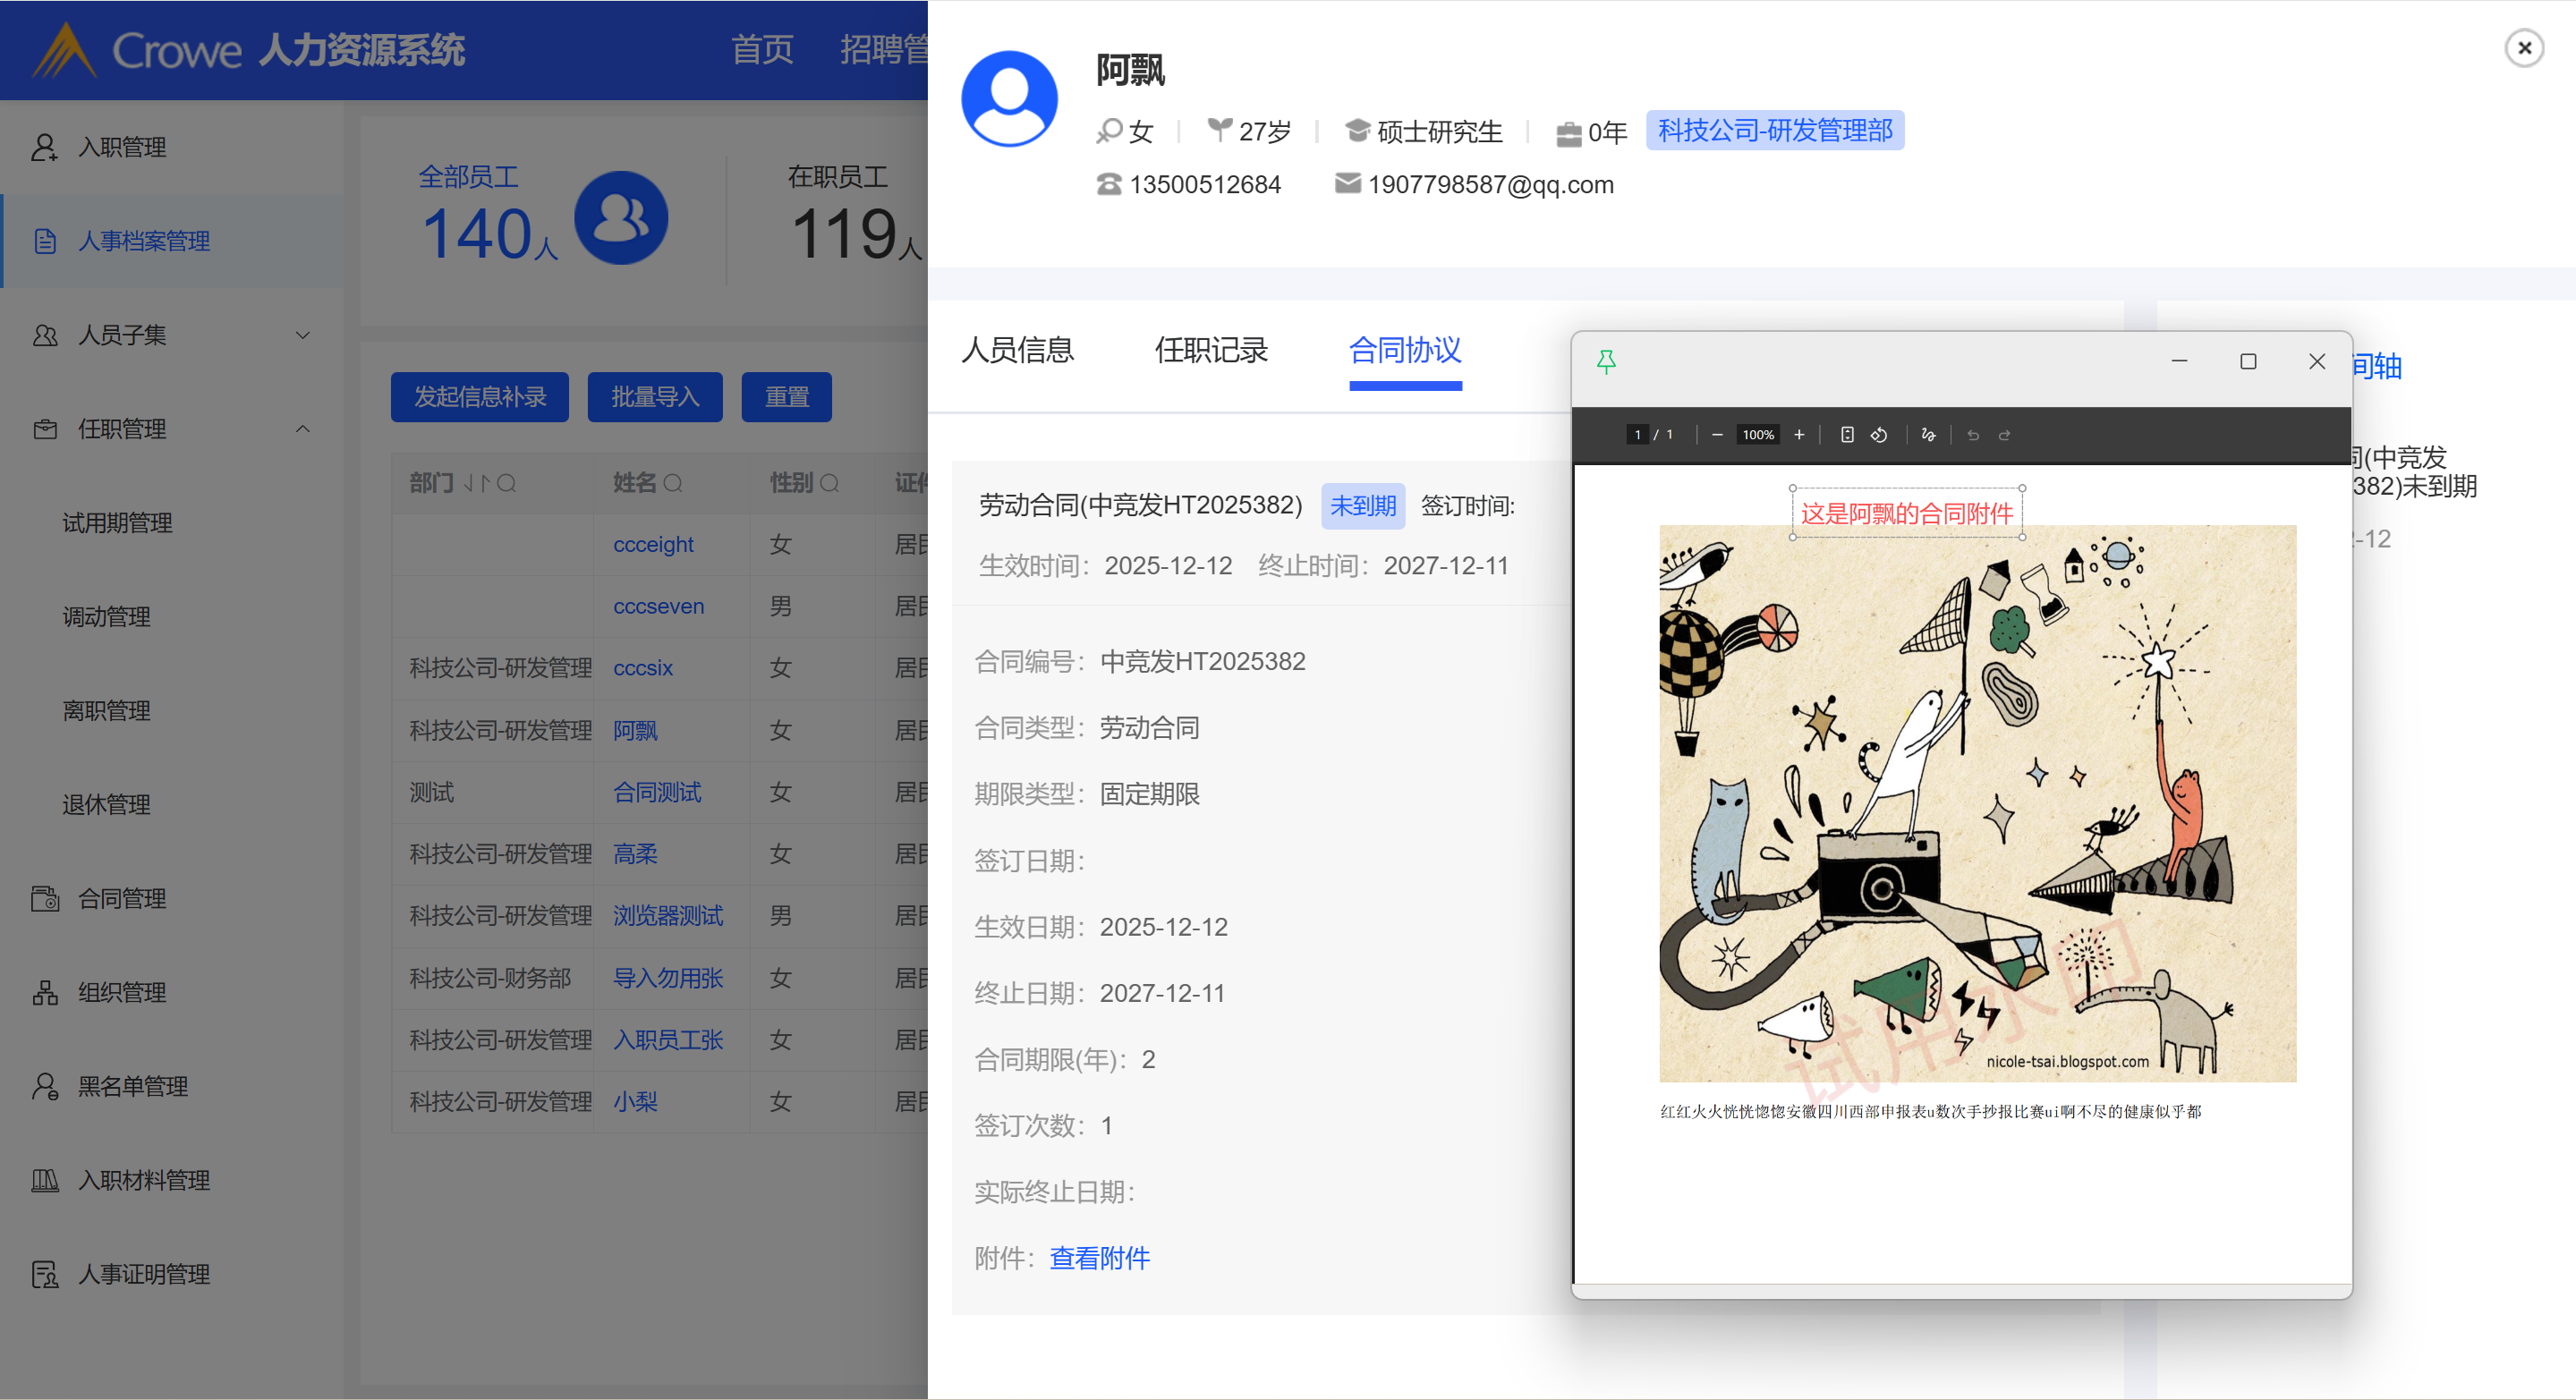Click the search icon beside 姓名 column
Screen dimensions: 2576x1400
coord(673,484)
